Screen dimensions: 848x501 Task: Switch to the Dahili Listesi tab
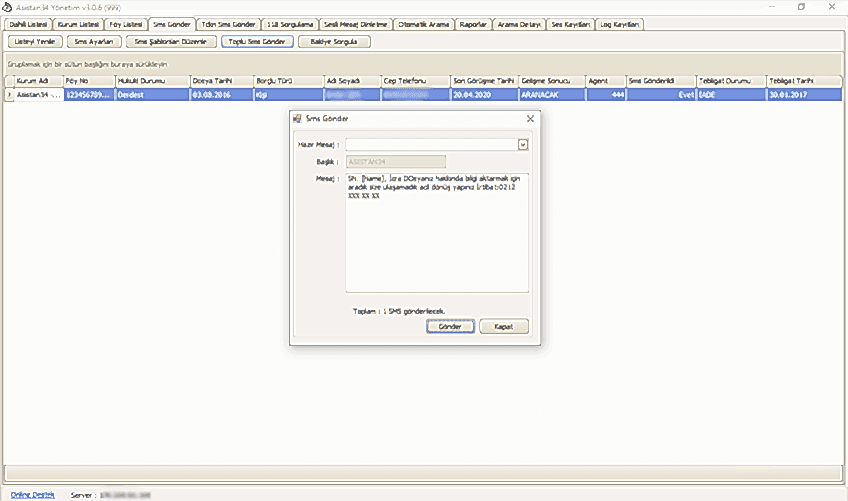coord(28,23)
